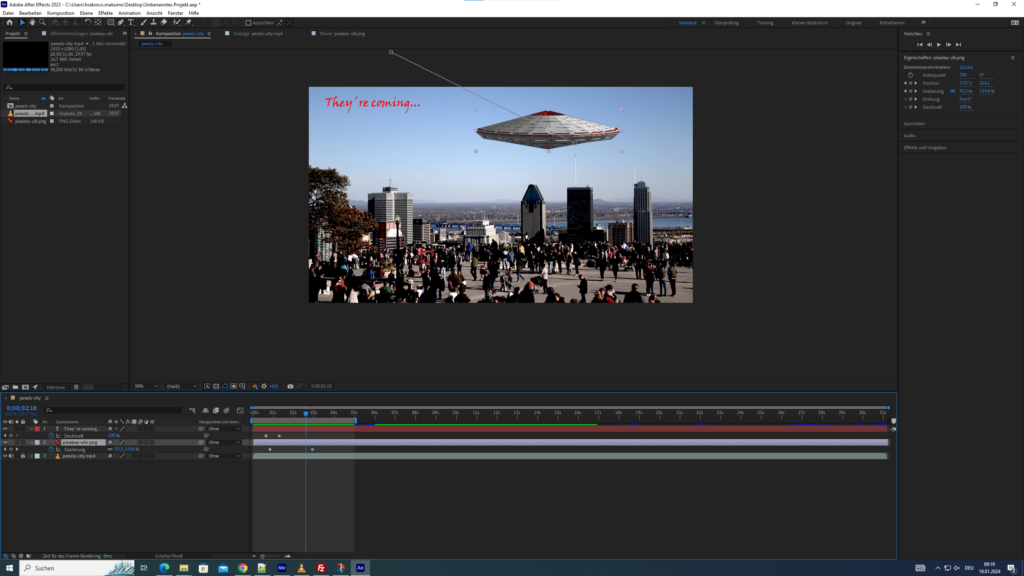
Task: Jump to the last frame in Vorschau
Action: (958, 44)
